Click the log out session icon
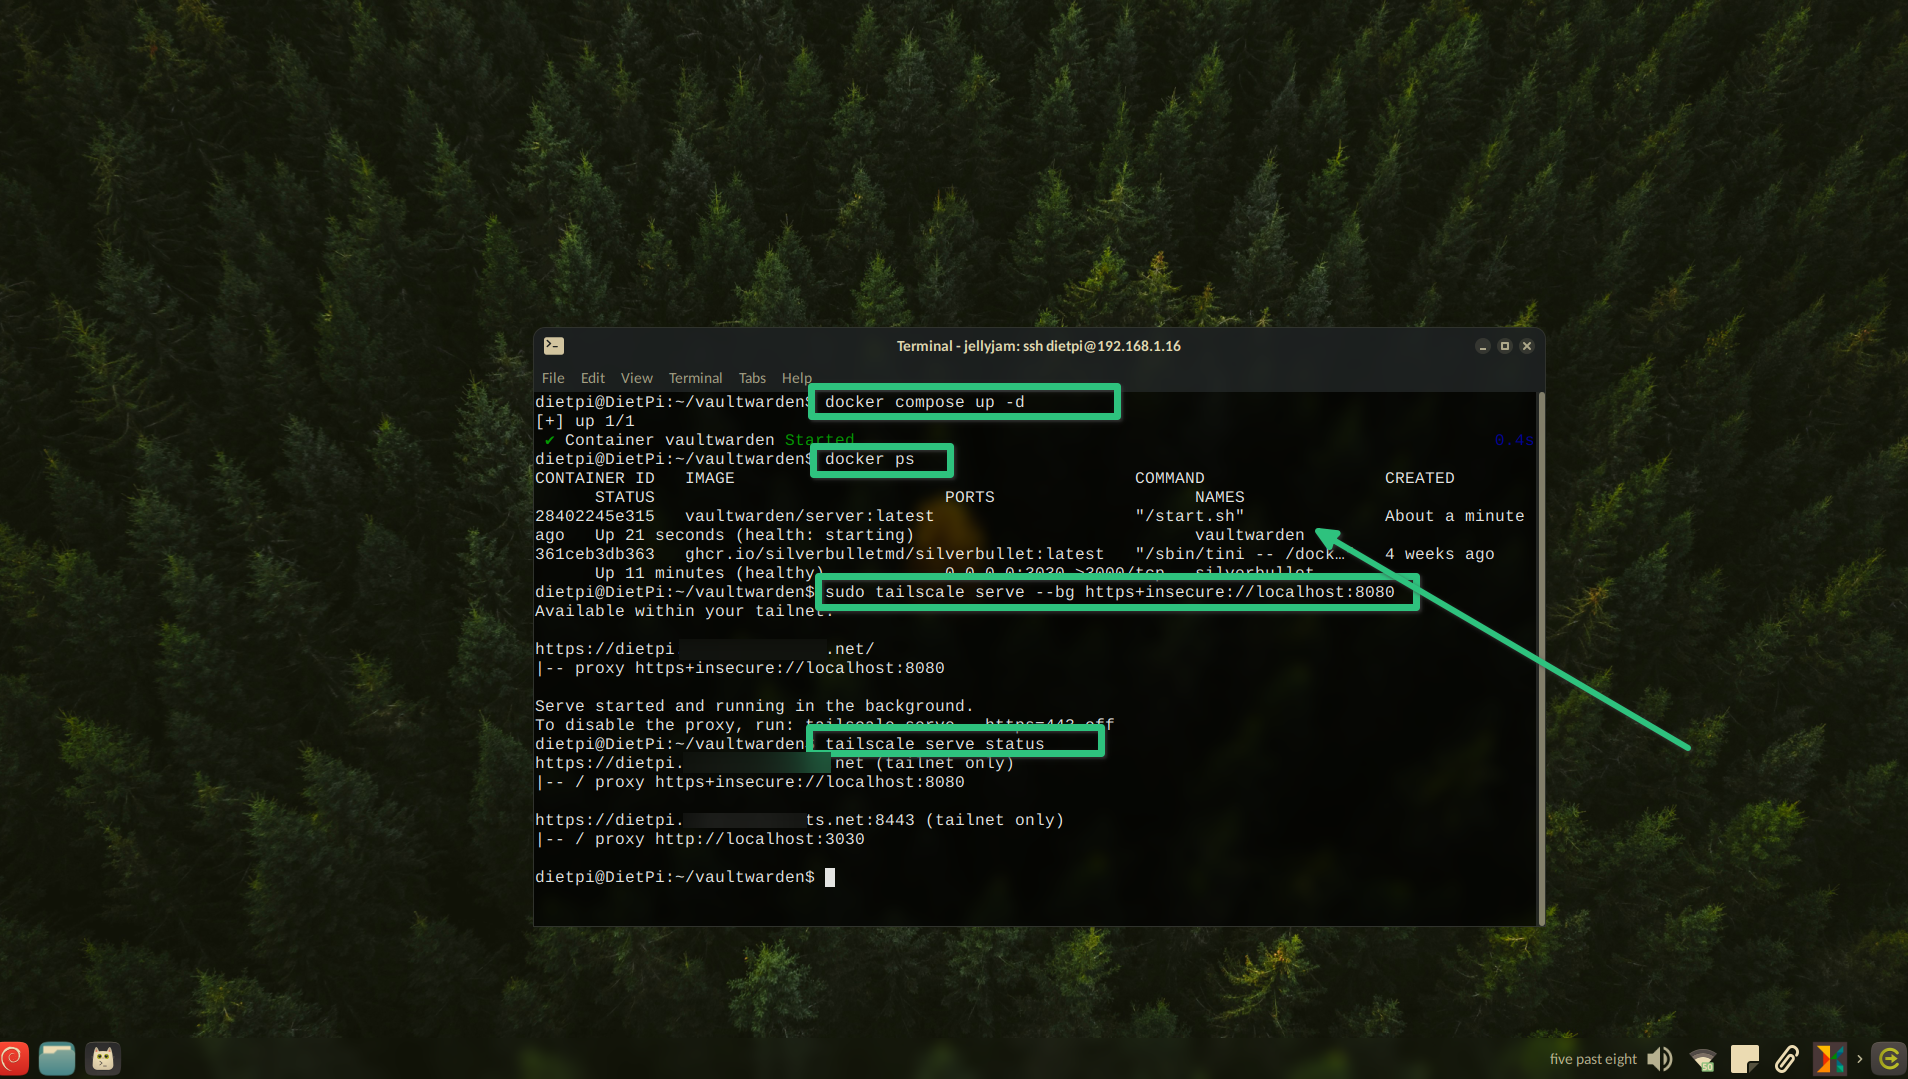Viewport: 1908px width, 1079px height. click(1889, 1059)
